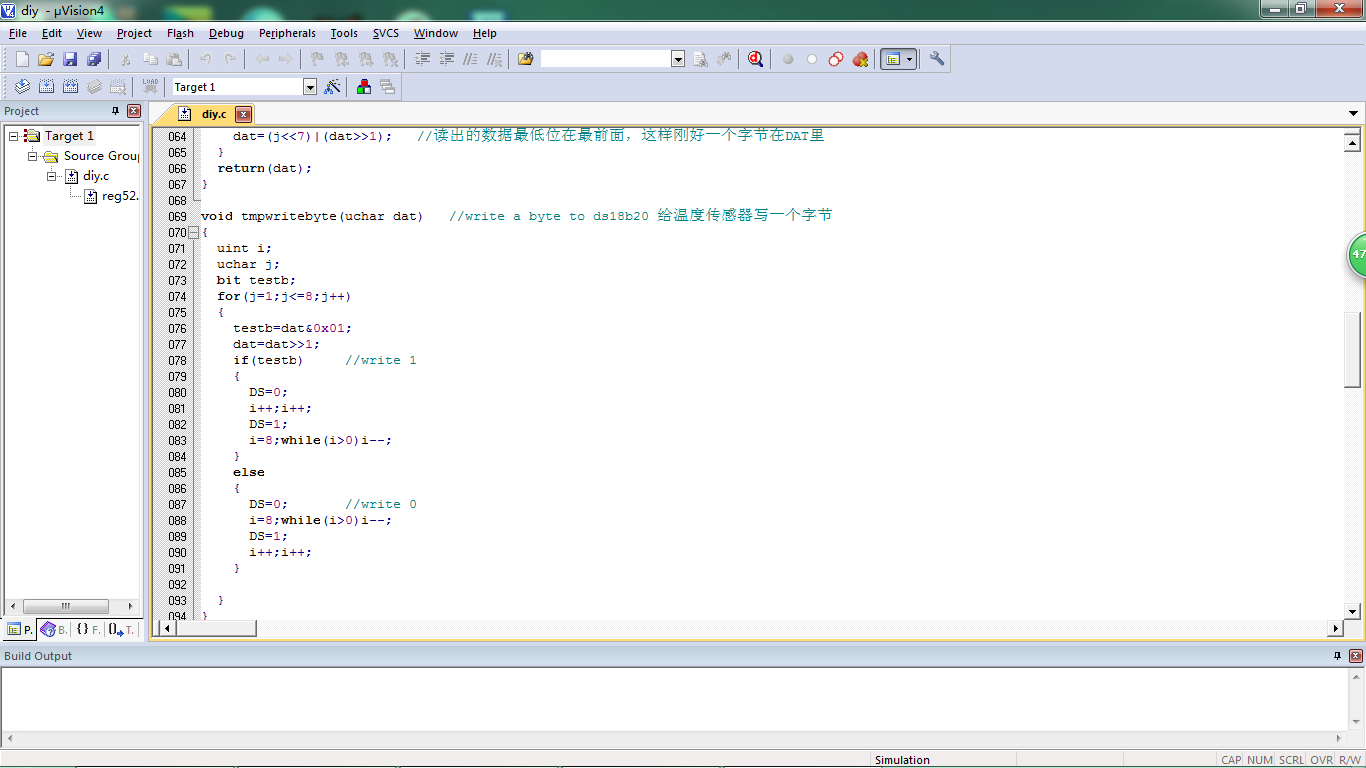The width and height of the screenshot is (1366, 768).
Task: Comment out the selected lines
Action: [470, 59]
